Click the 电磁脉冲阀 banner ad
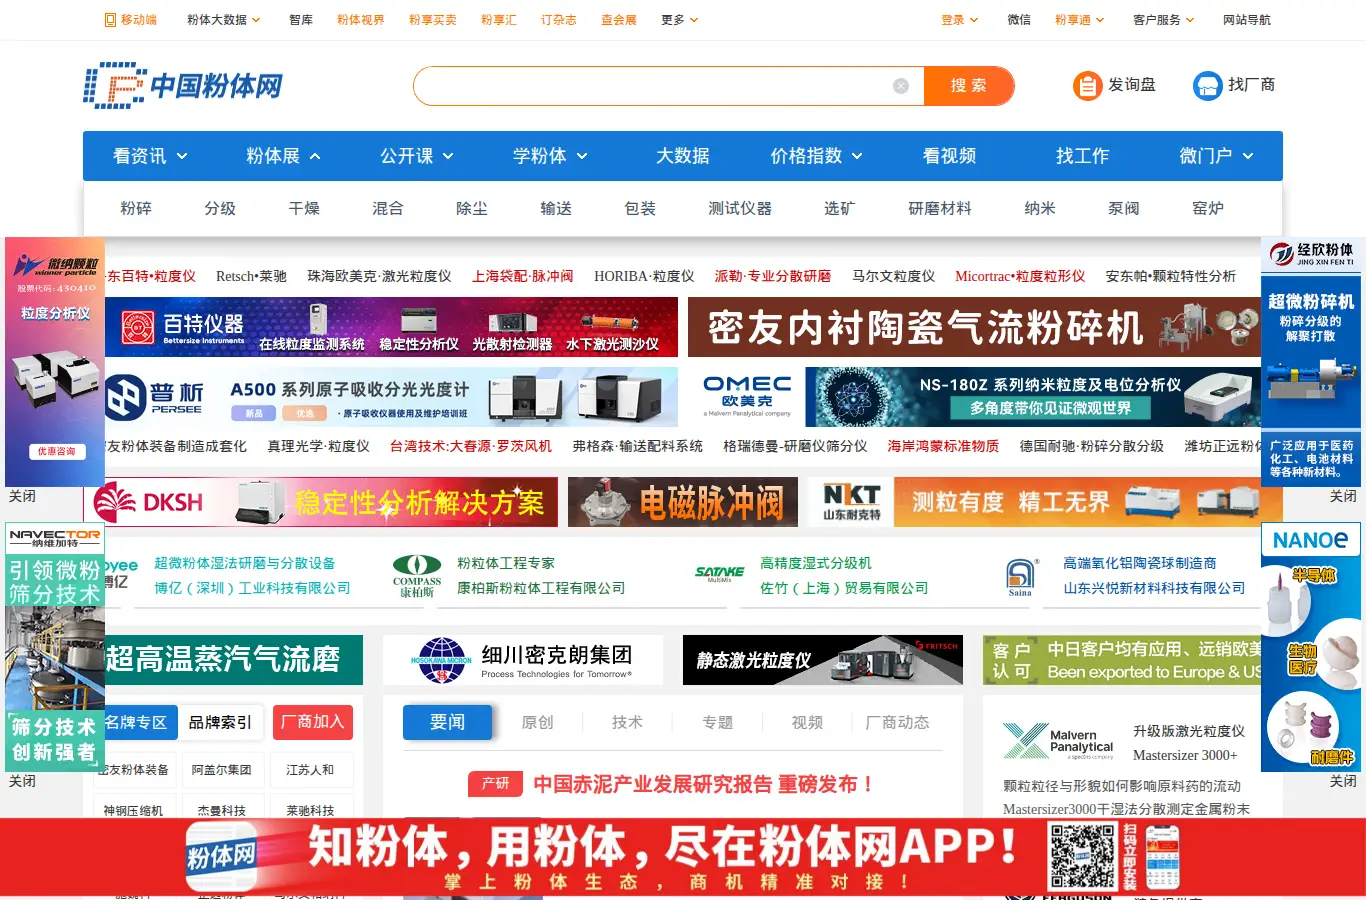Viewport: 1366px width, 900px height. point(683,502)
